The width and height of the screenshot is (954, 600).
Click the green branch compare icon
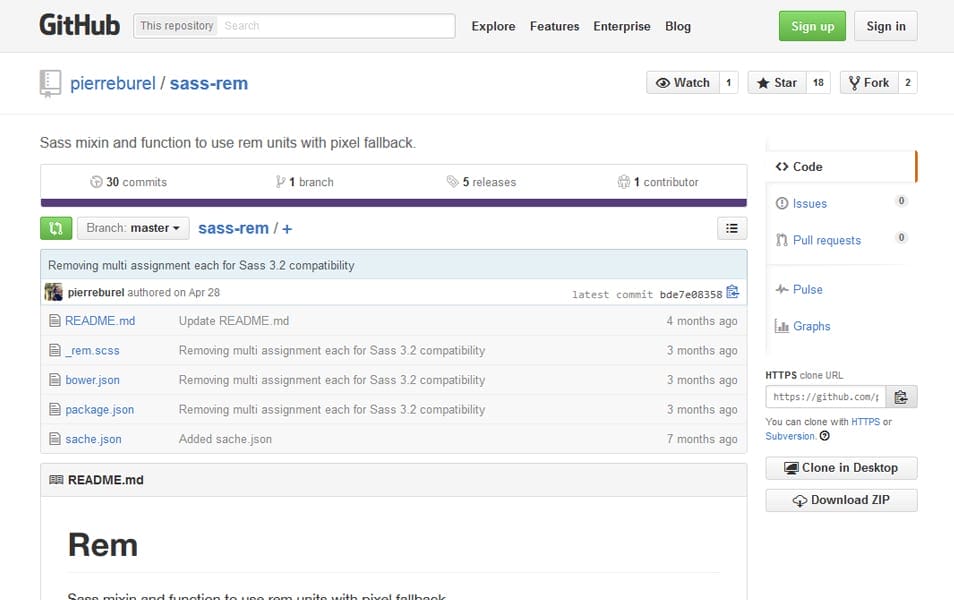click(55, 228)
